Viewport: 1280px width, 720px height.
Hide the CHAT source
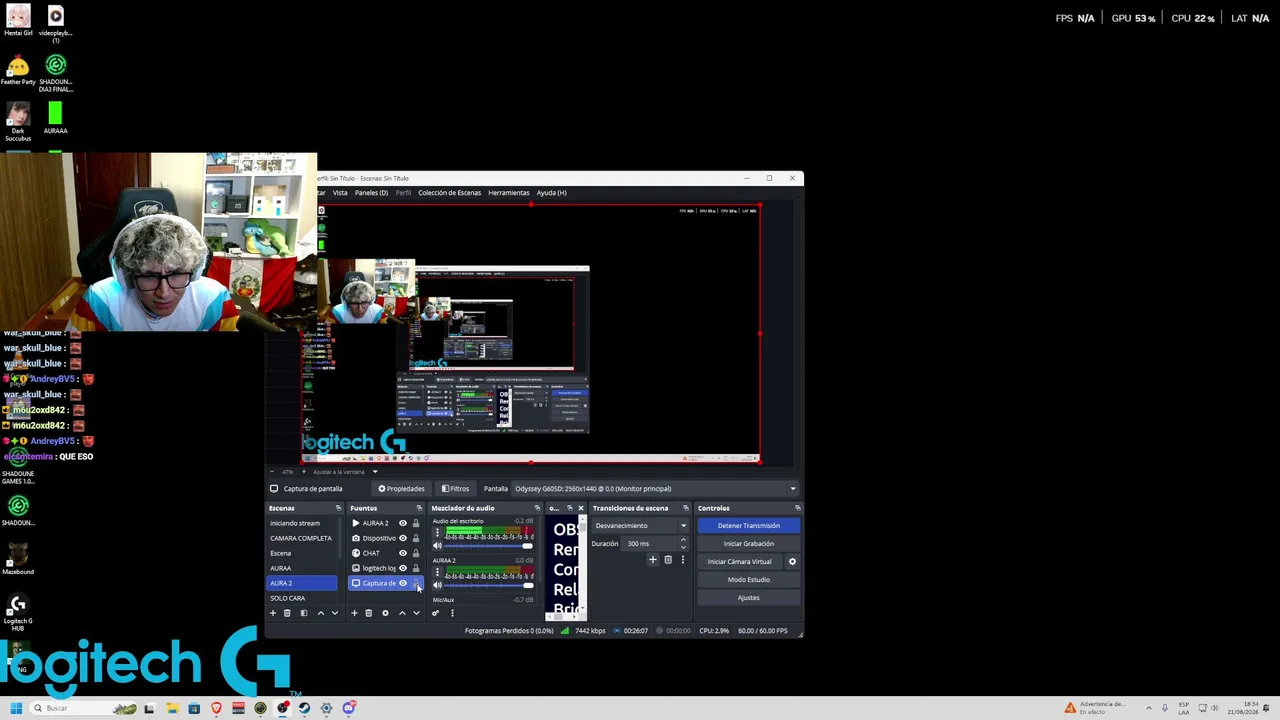click(403, 553)
